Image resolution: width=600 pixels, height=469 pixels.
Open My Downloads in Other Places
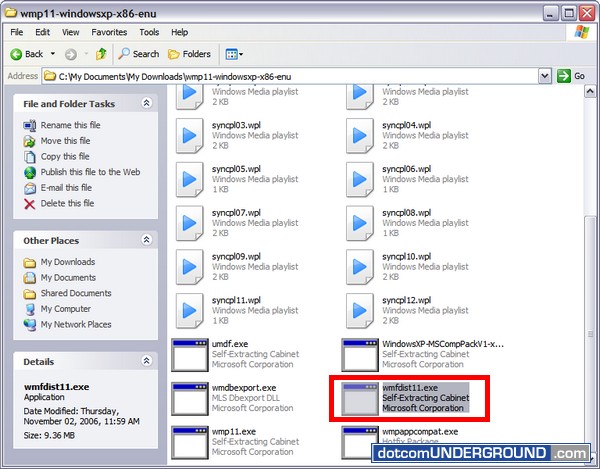68,262
